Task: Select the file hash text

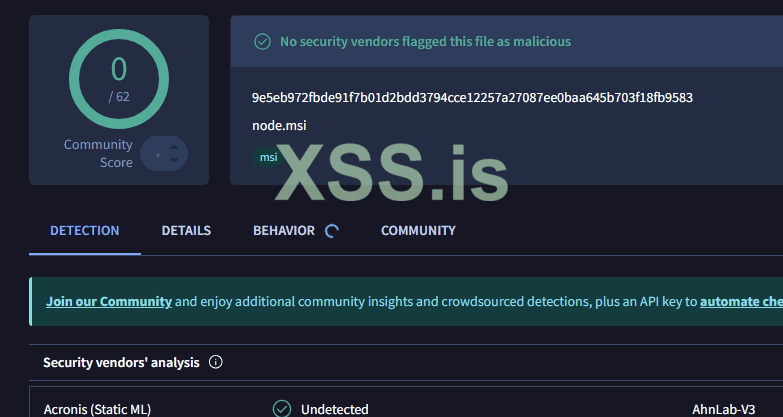Action: coord(472,98)
